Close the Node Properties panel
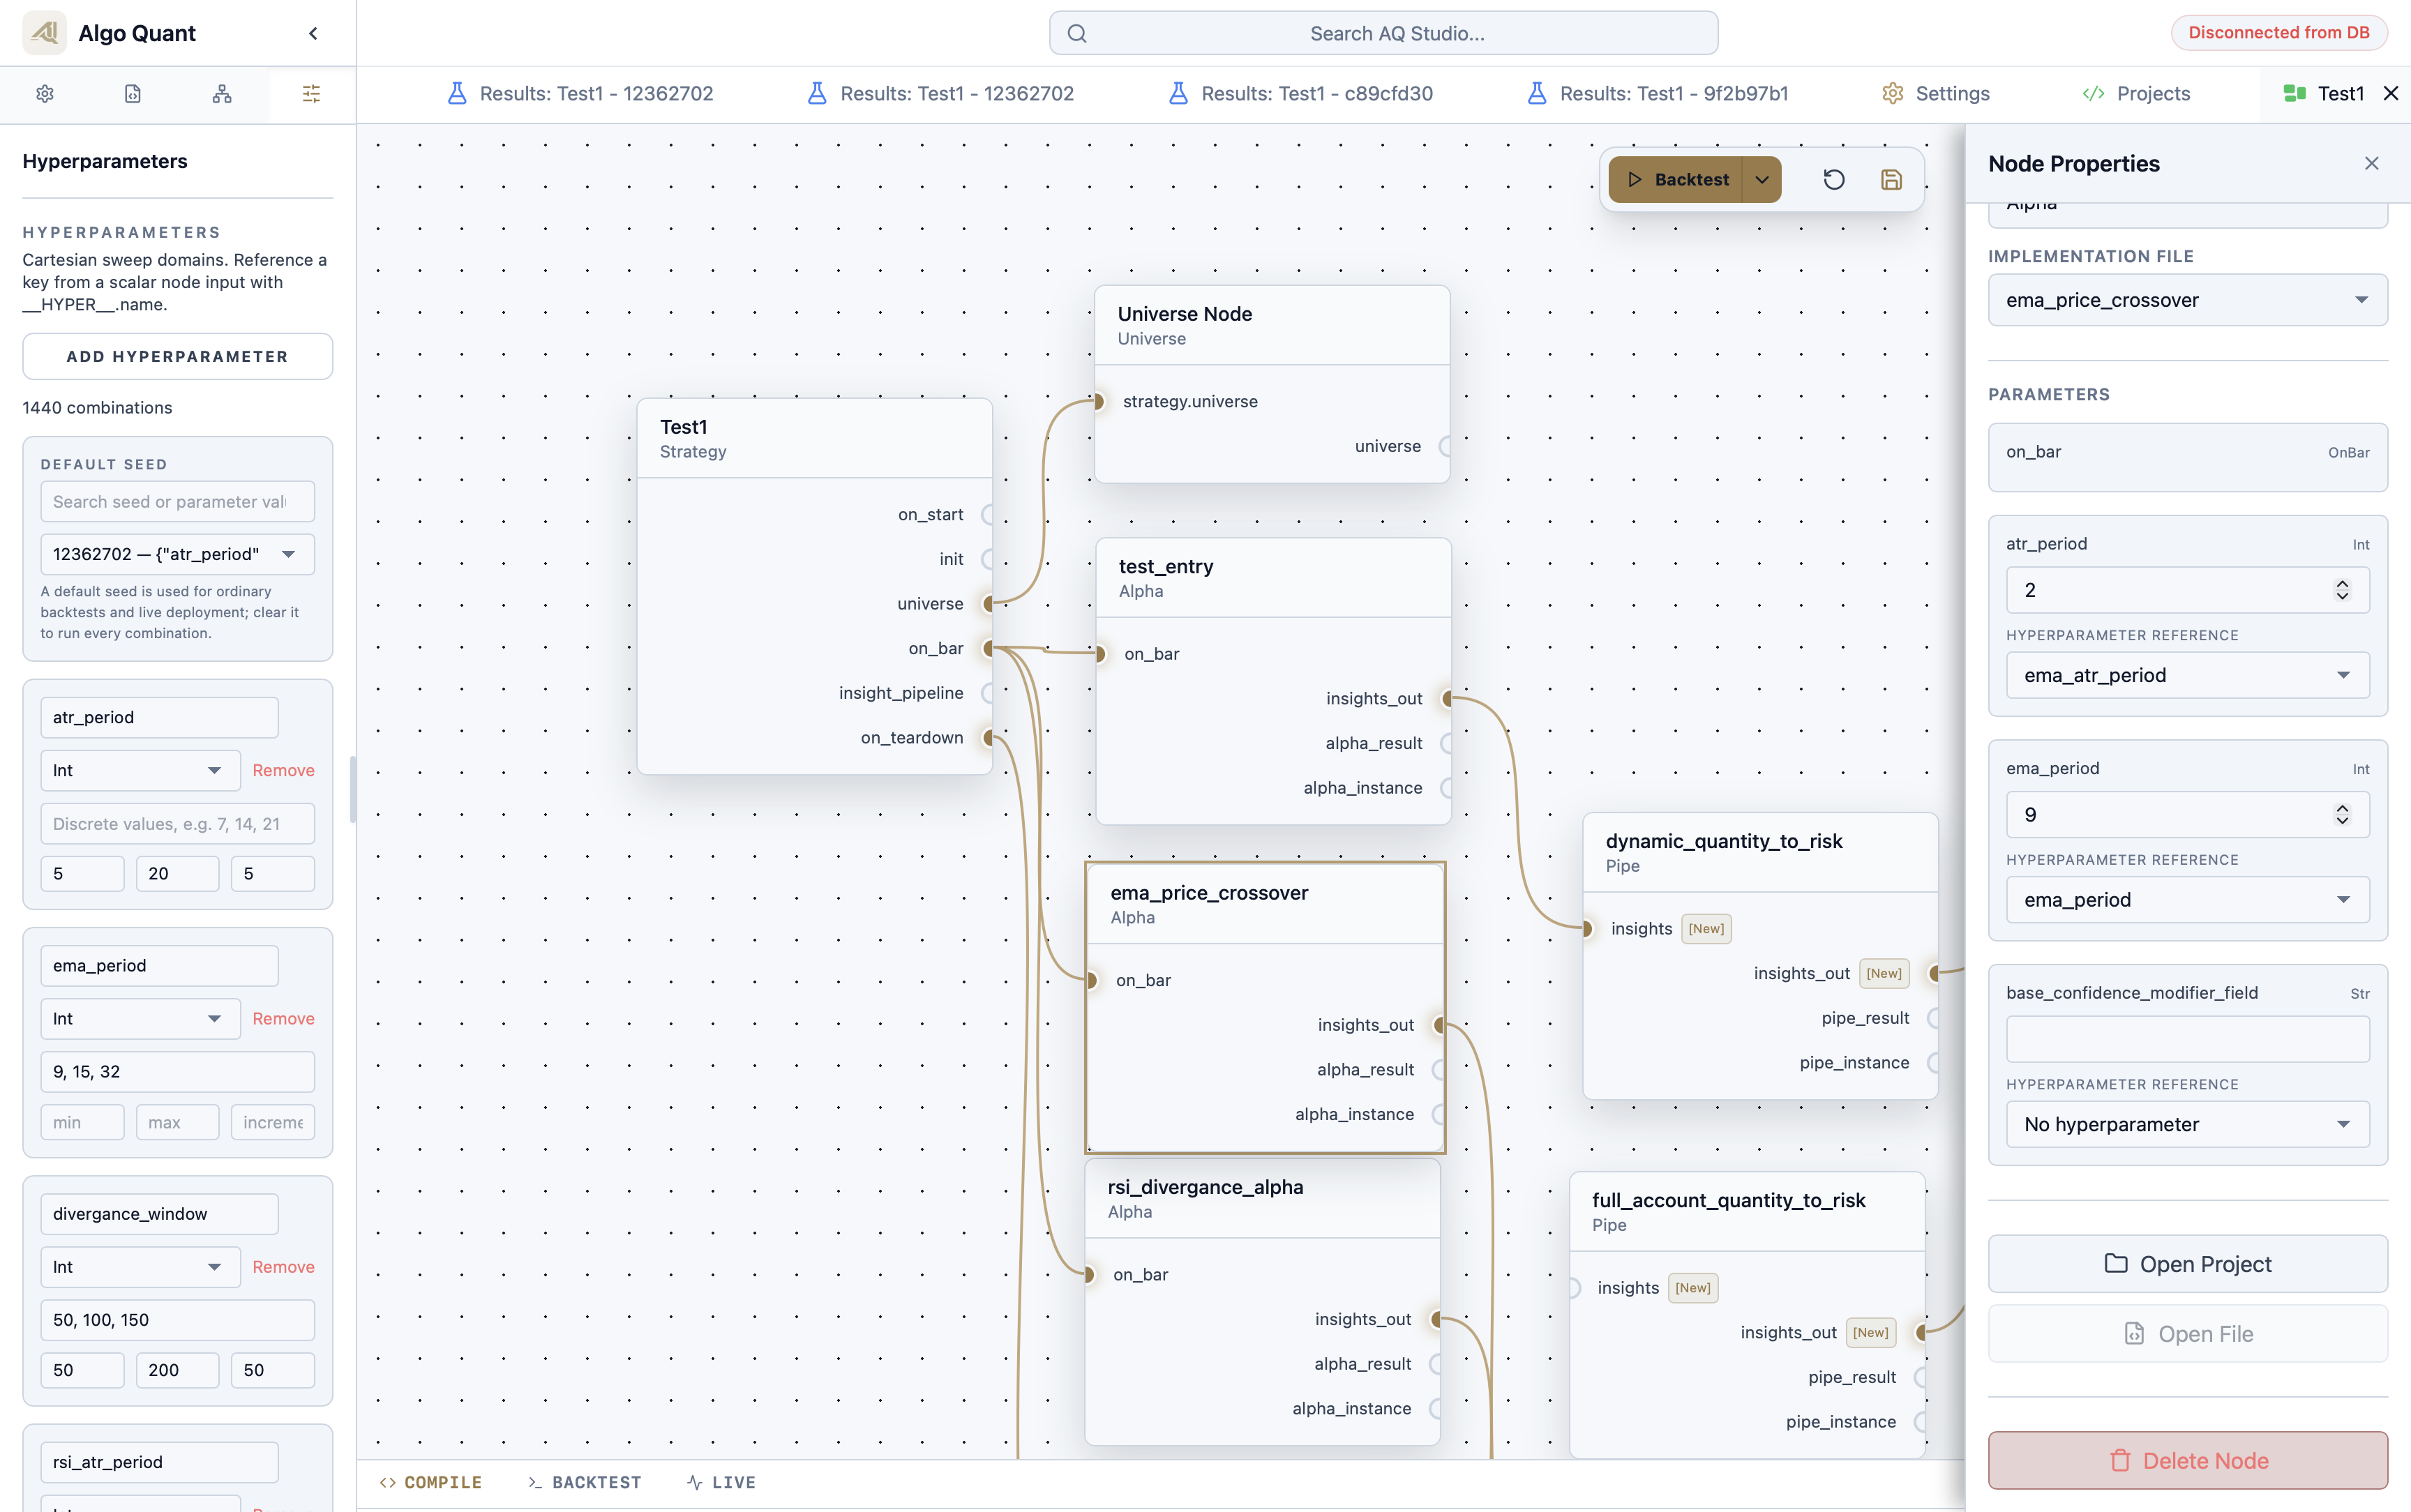The width and height of the screenshot is (2411, 1512). click(2371, 163)
